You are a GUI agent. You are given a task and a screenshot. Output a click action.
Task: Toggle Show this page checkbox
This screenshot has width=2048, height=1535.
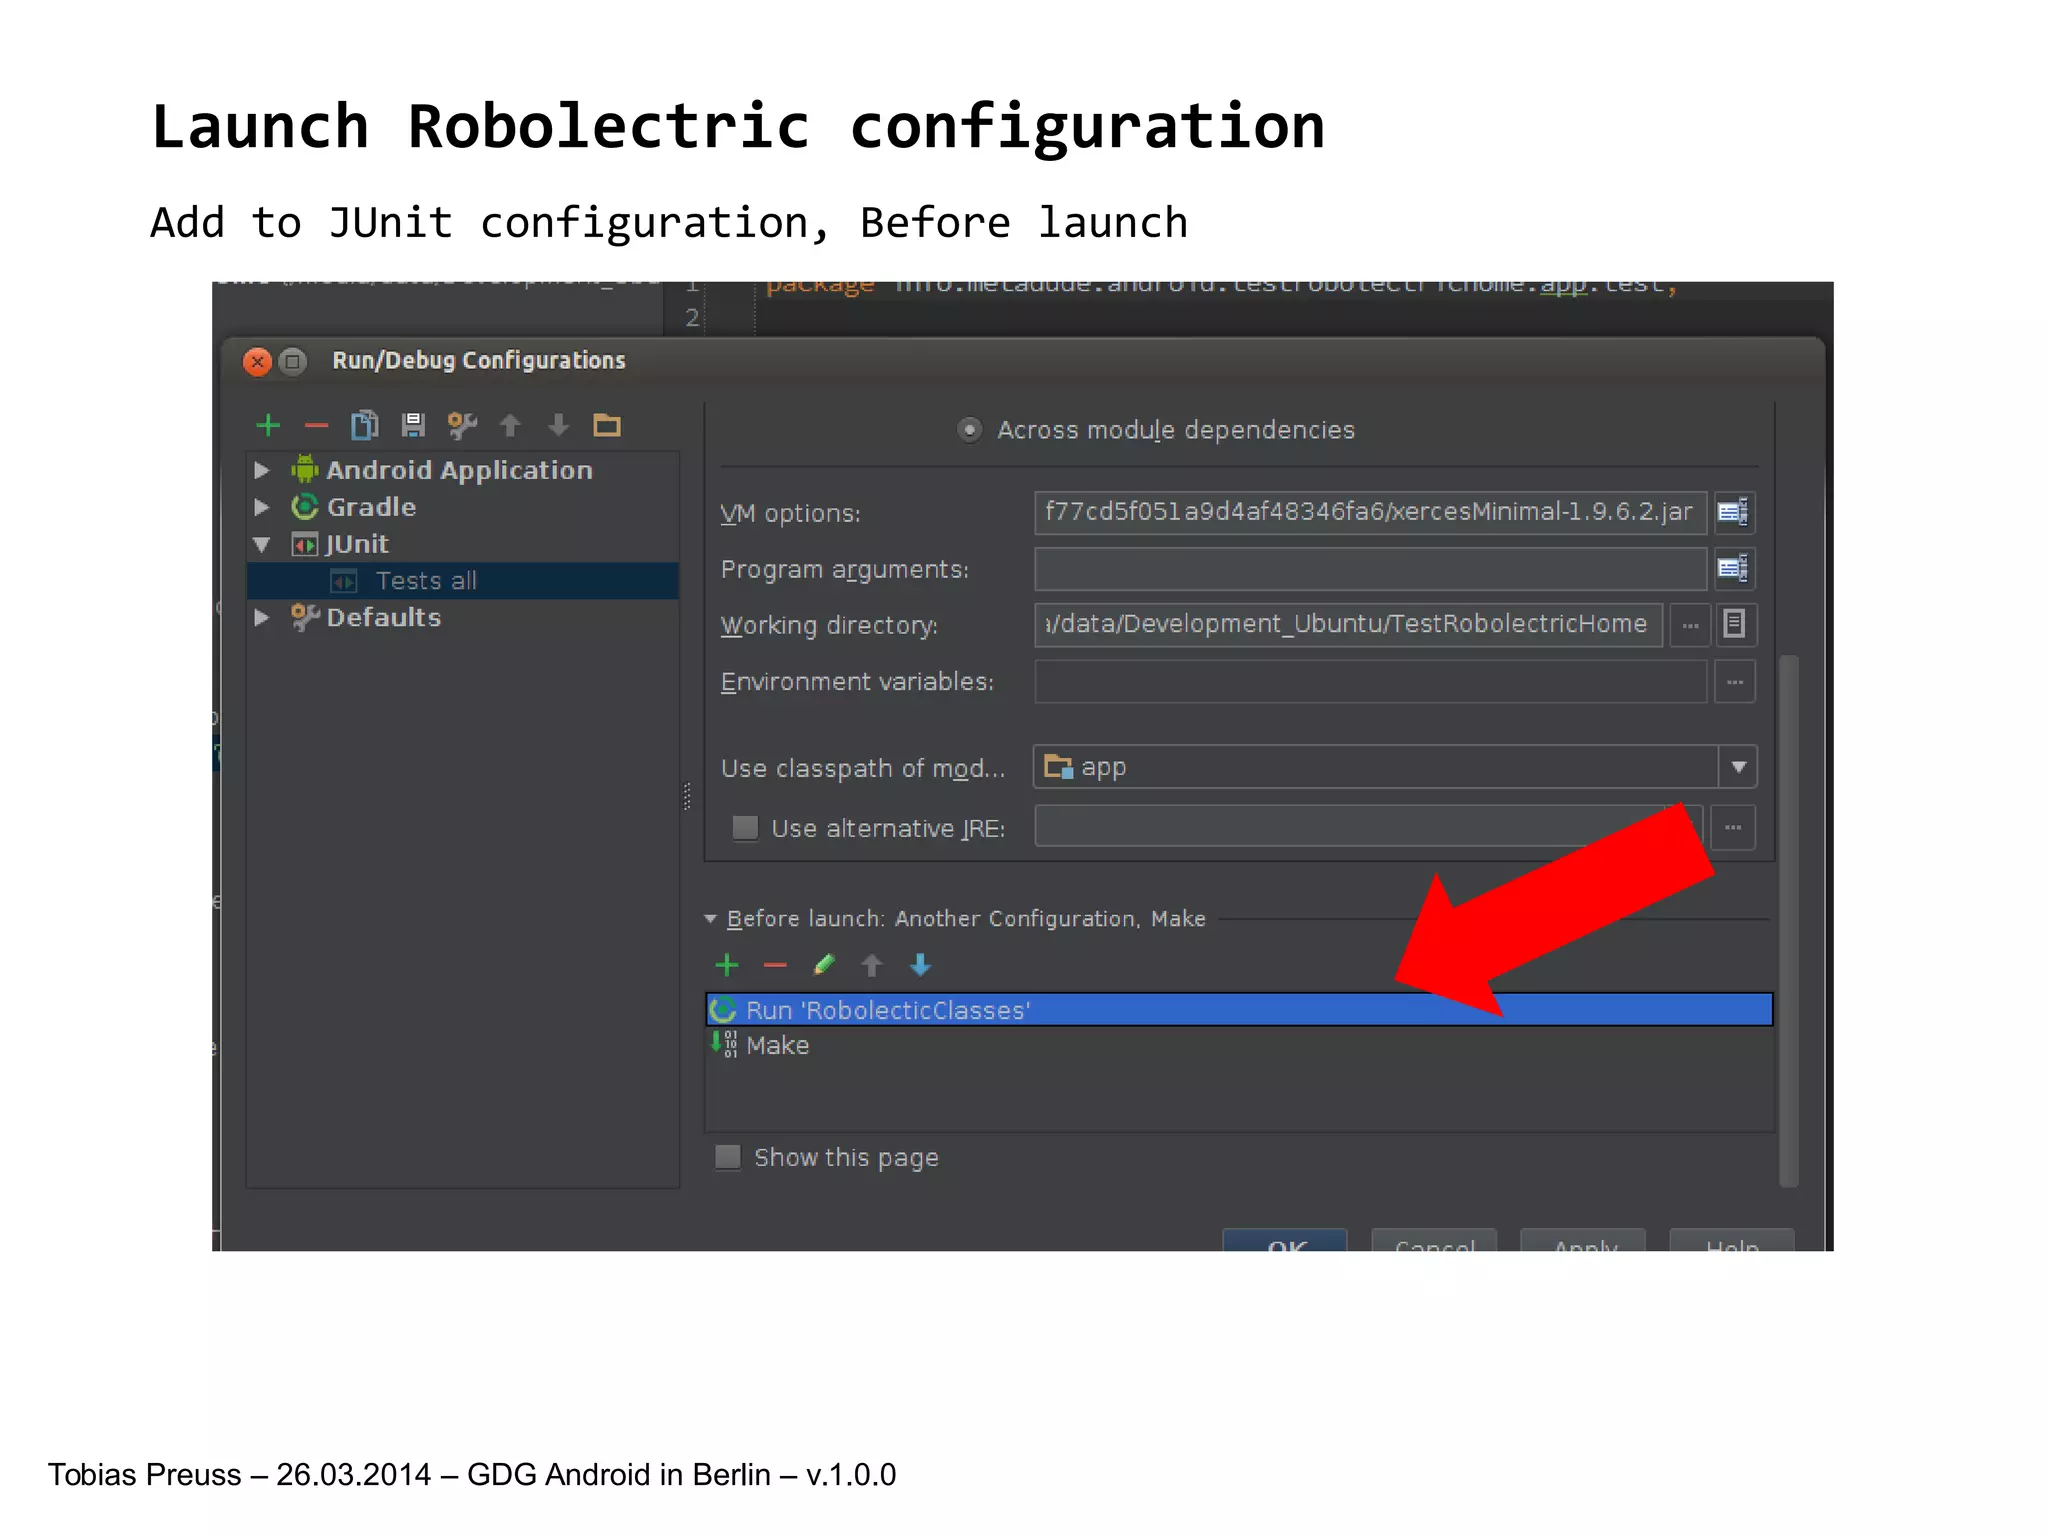[728, 1157]
